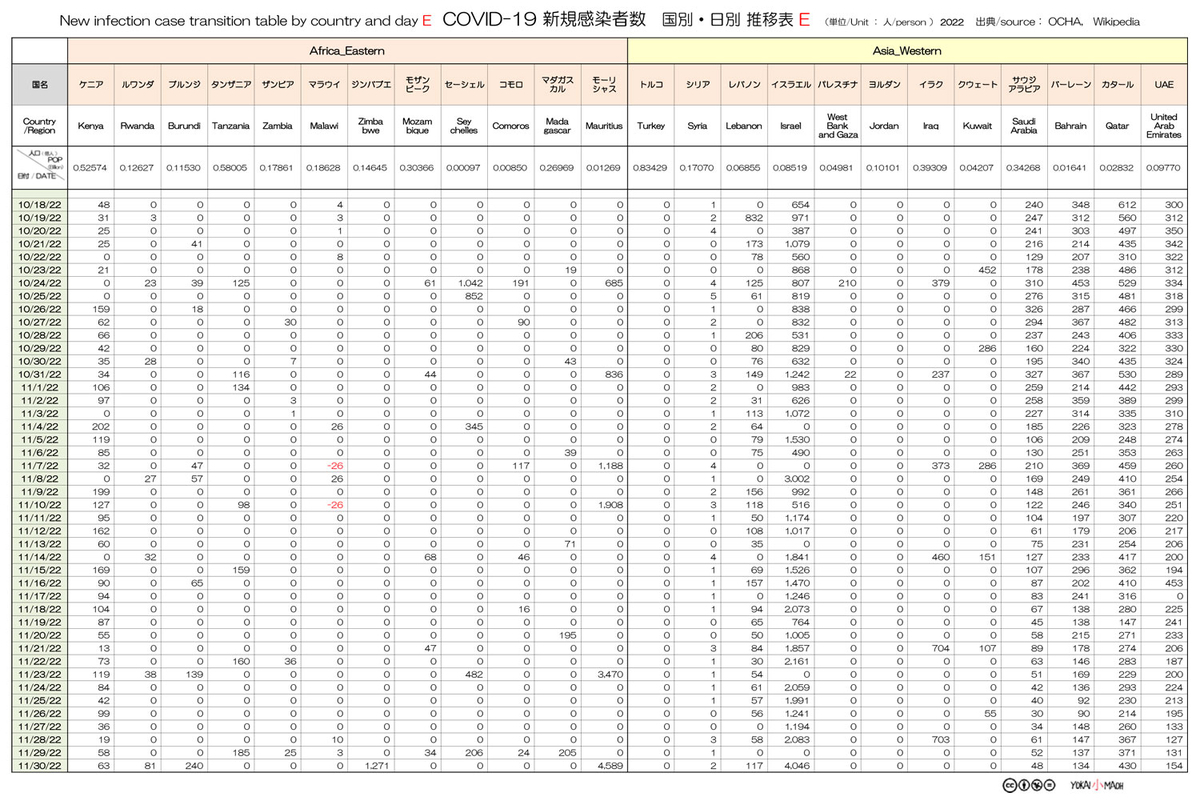Click the Bahrain column header
Image resolution: width=1200 pixels, height=801 pixels.
[1070, 127]
